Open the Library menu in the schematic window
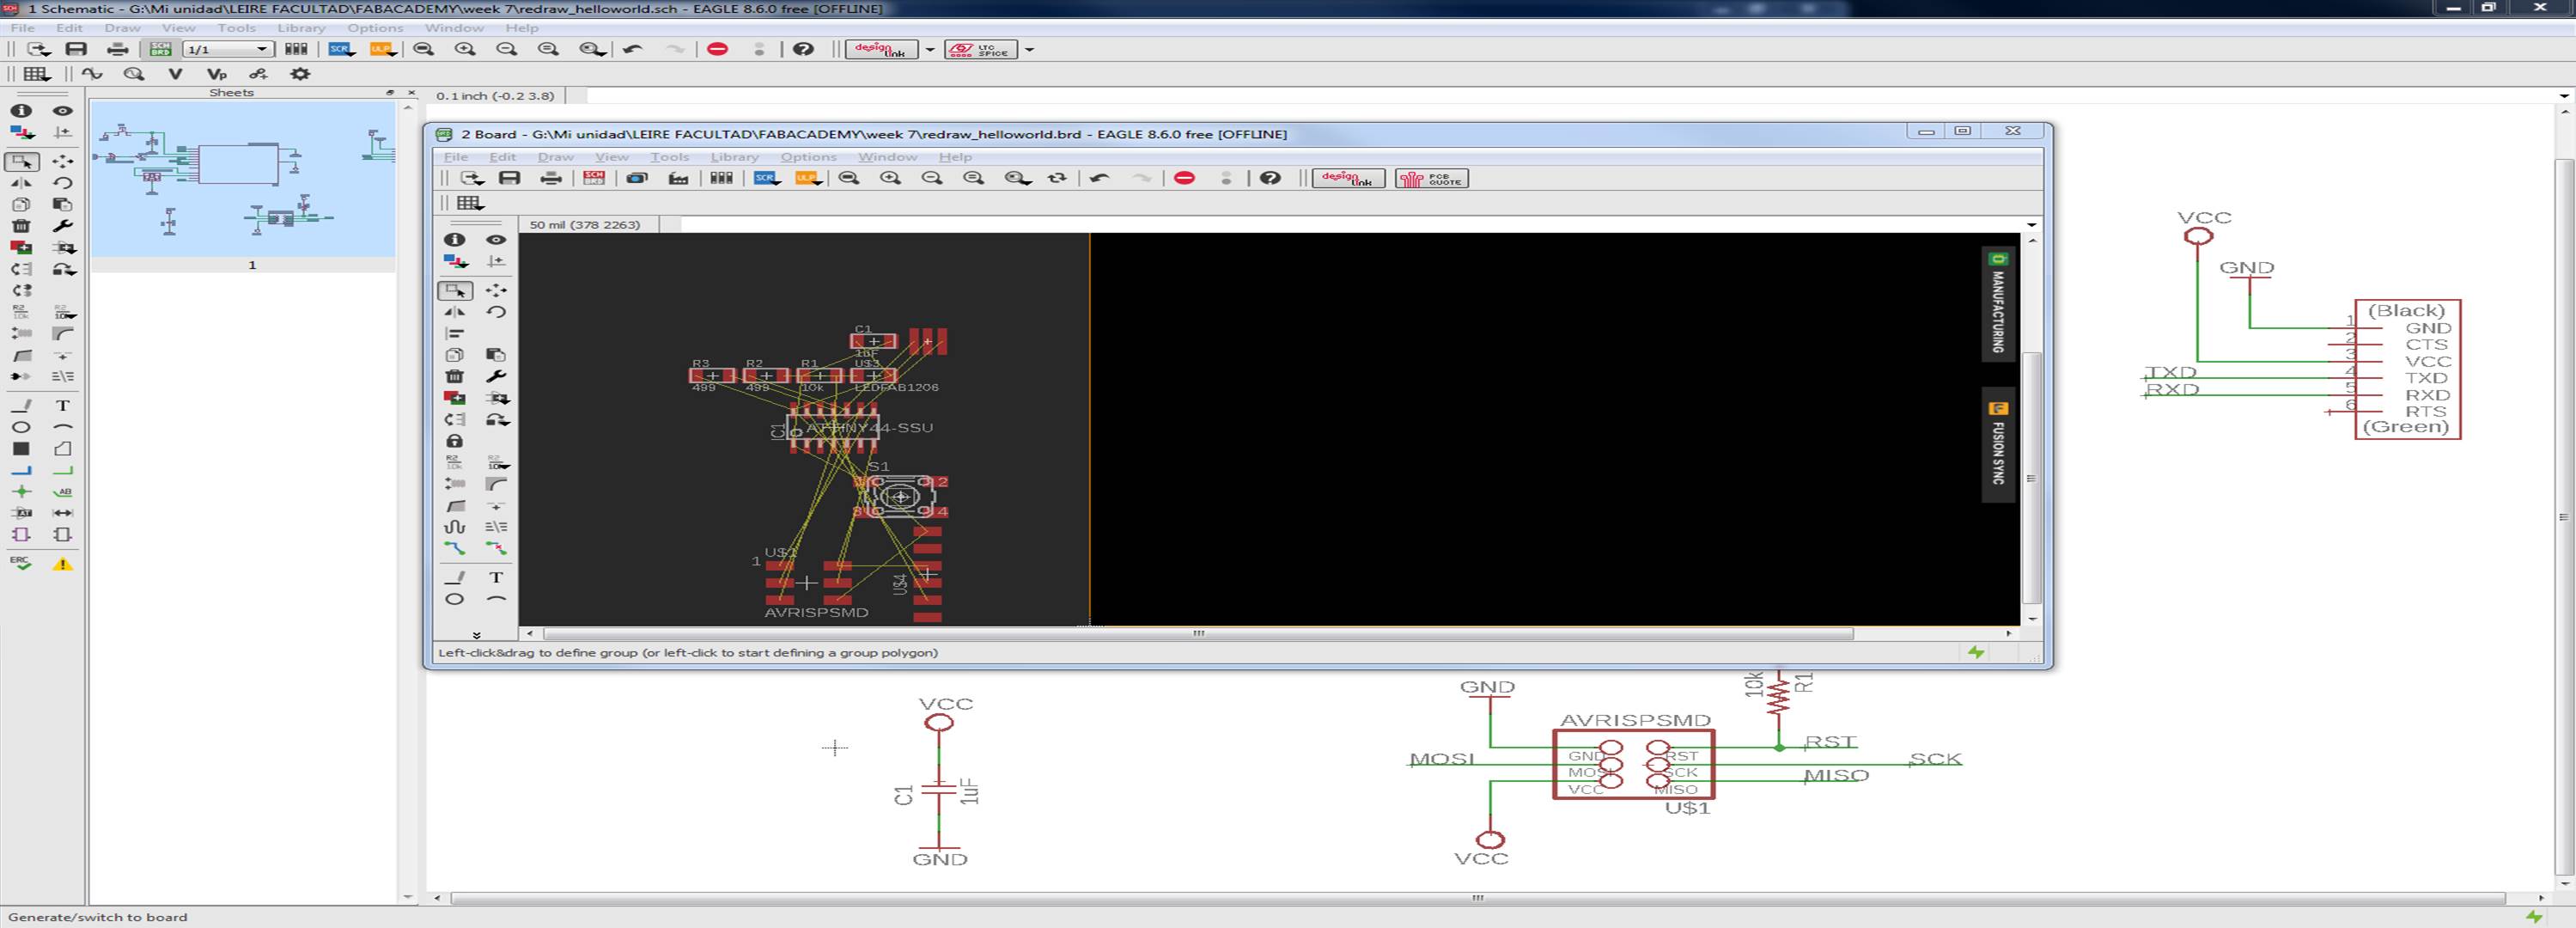Viewport: 2576px width, 928px height. 300,28
